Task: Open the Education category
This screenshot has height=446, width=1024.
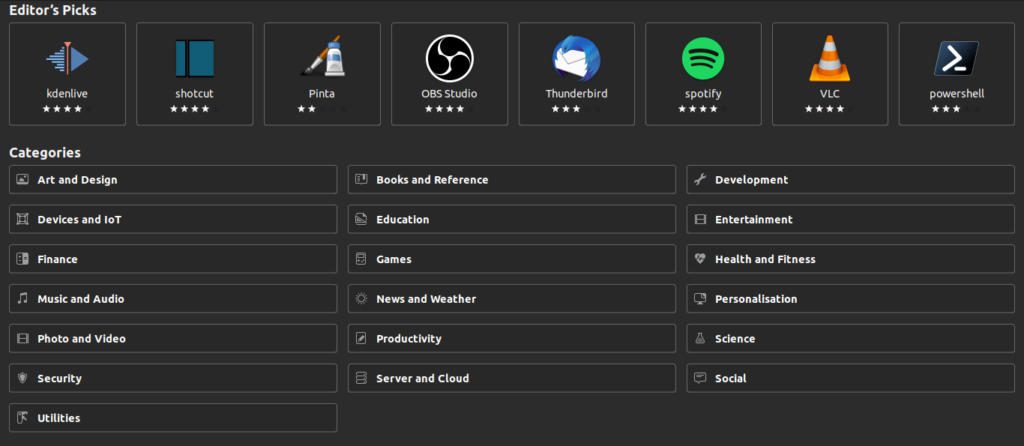Action: (511, 219)
